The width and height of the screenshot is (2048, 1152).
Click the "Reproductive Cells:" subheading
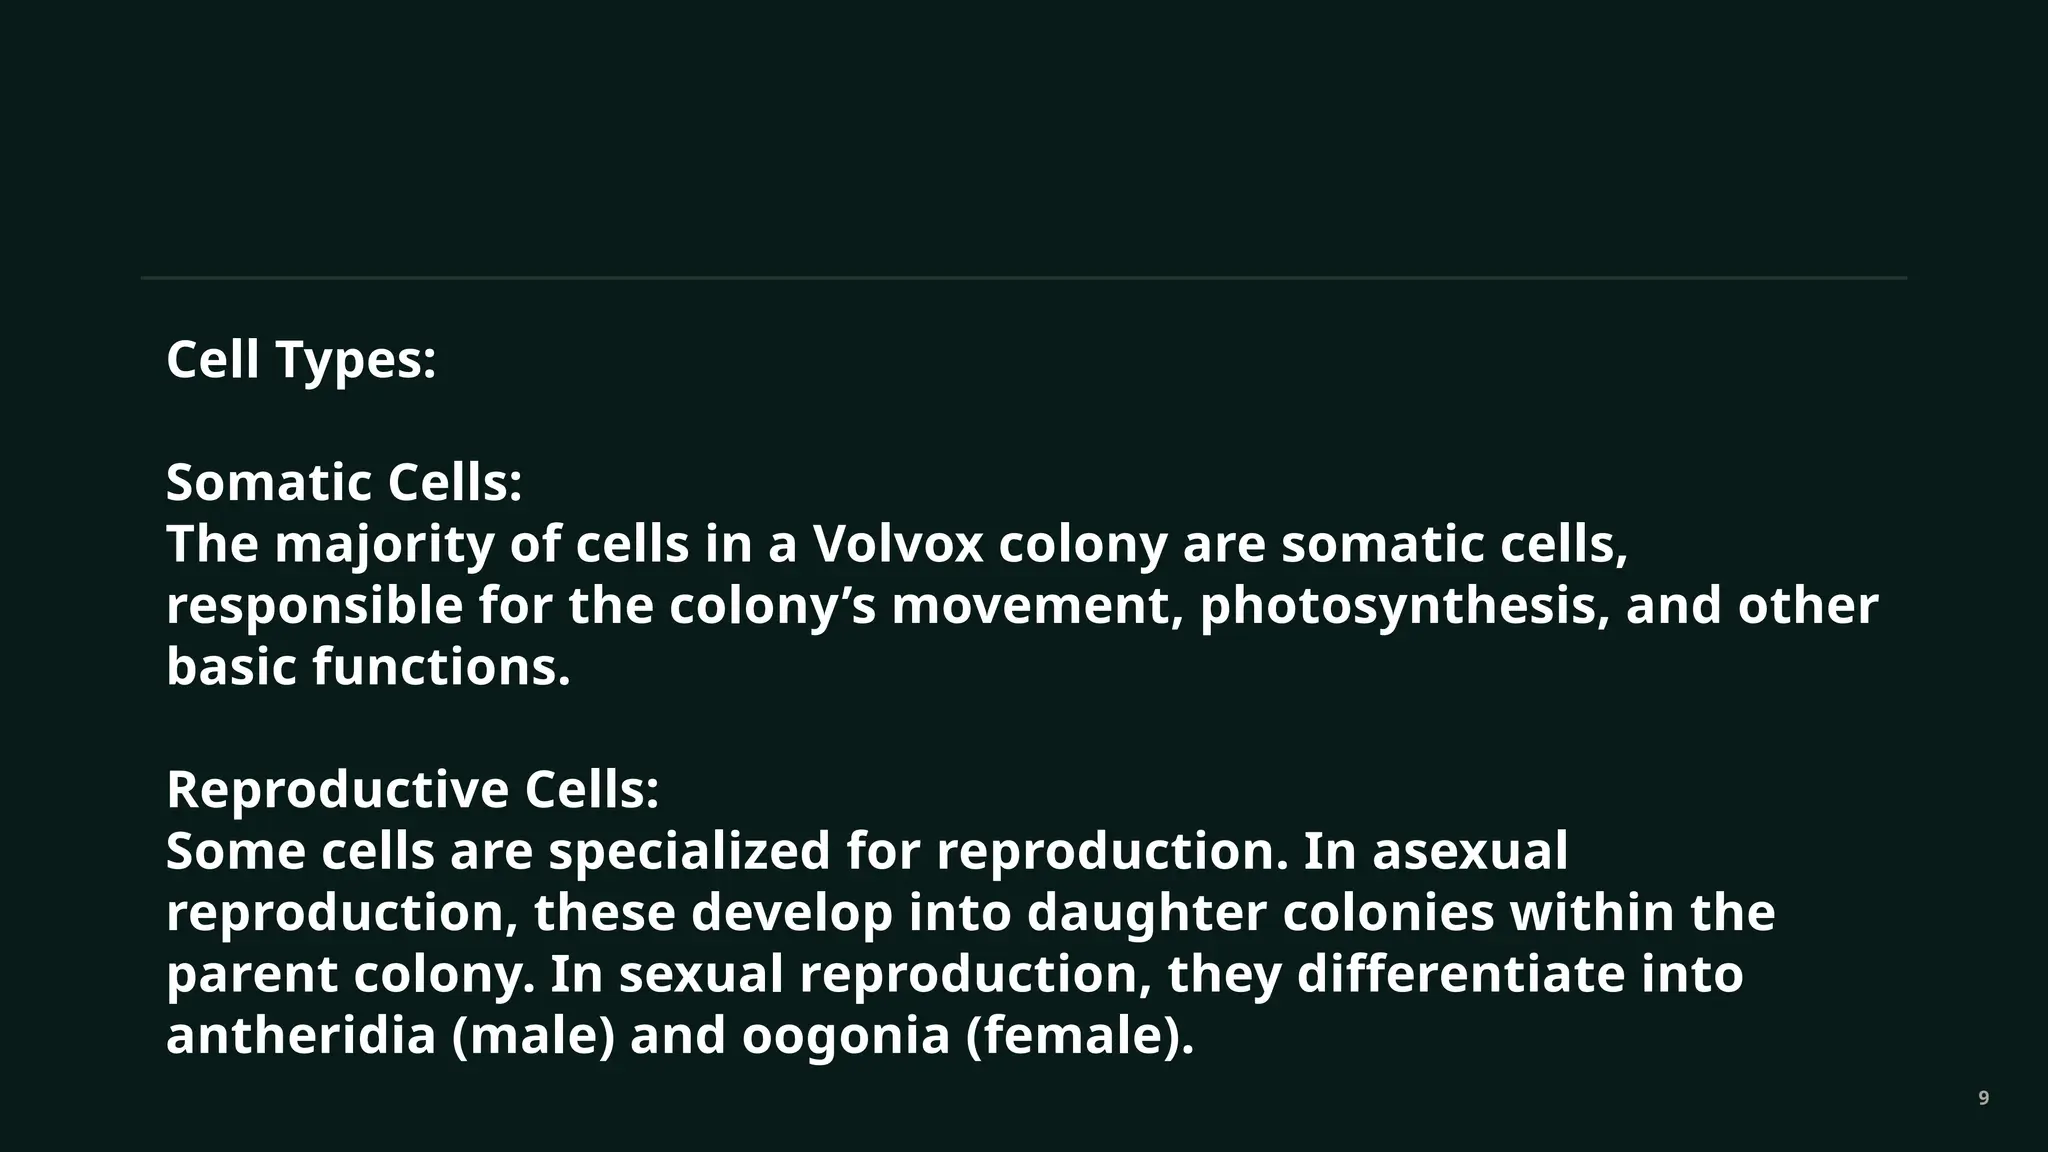(x=413, y=790)
